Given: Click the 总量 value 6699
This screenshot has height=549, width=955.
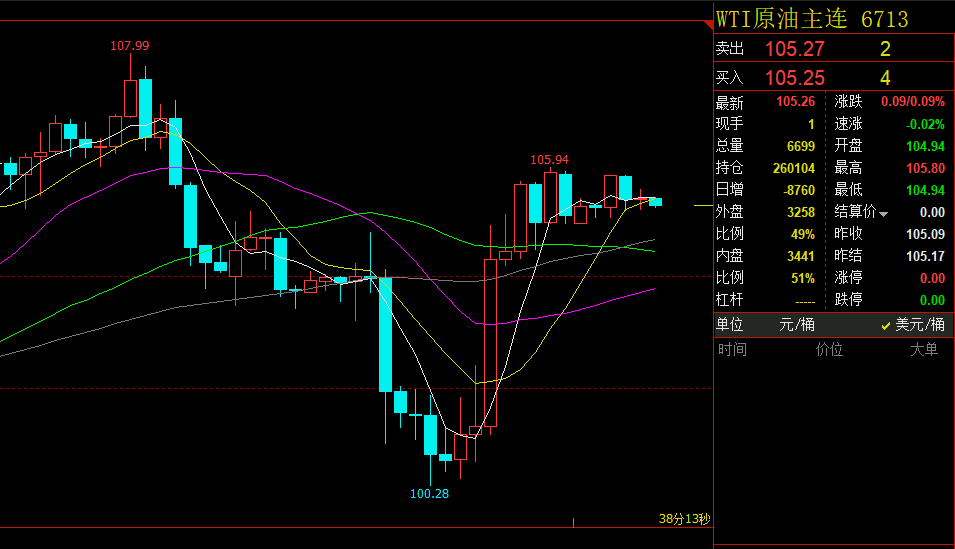Looking at the screenshot, I should tap(801, 146).
